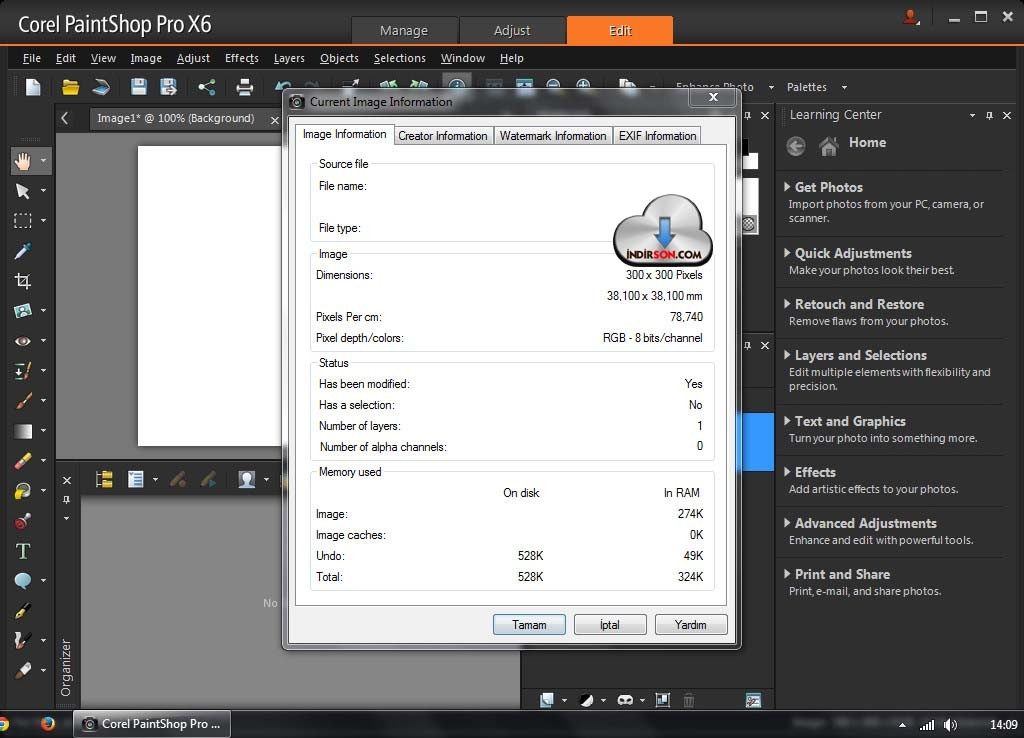The width and height of the screenshot is (1024, 738).
Task: Click the Yardım button
Action: click(x=691, y=625)
